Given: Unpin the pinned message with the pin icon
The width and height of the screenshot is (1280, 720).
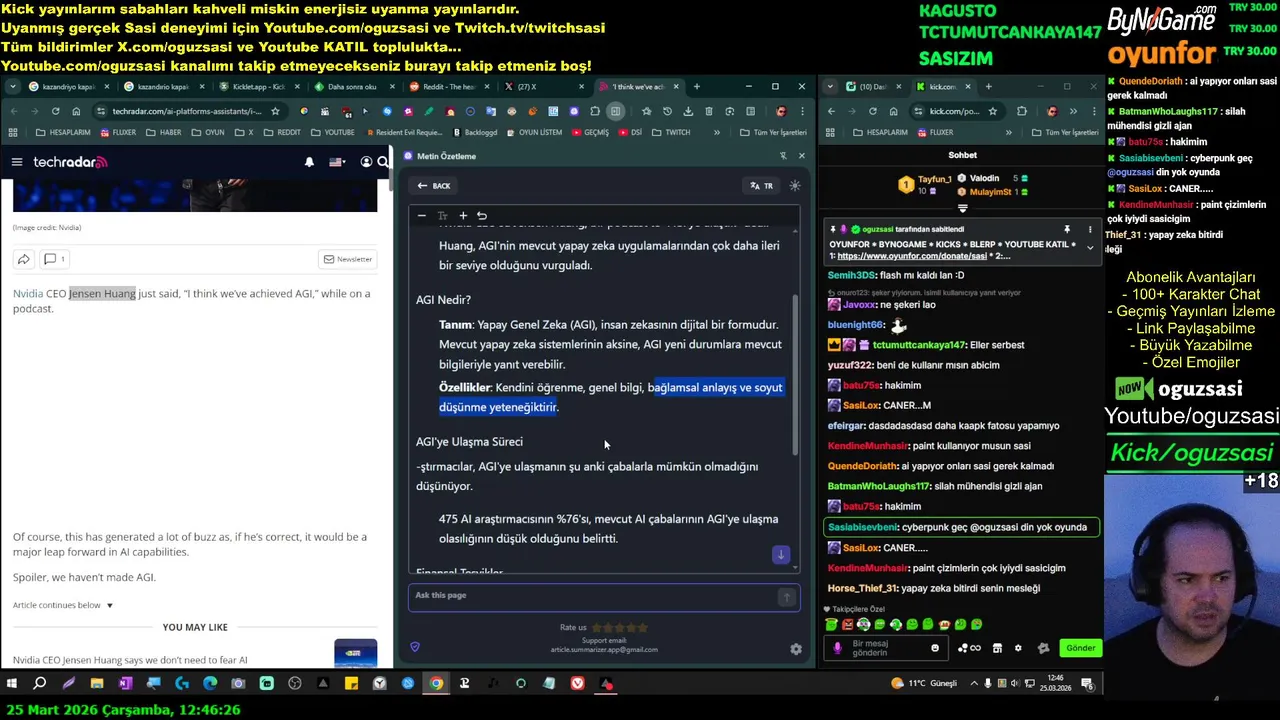Looking at the screenshot, I should (1067, 230).
